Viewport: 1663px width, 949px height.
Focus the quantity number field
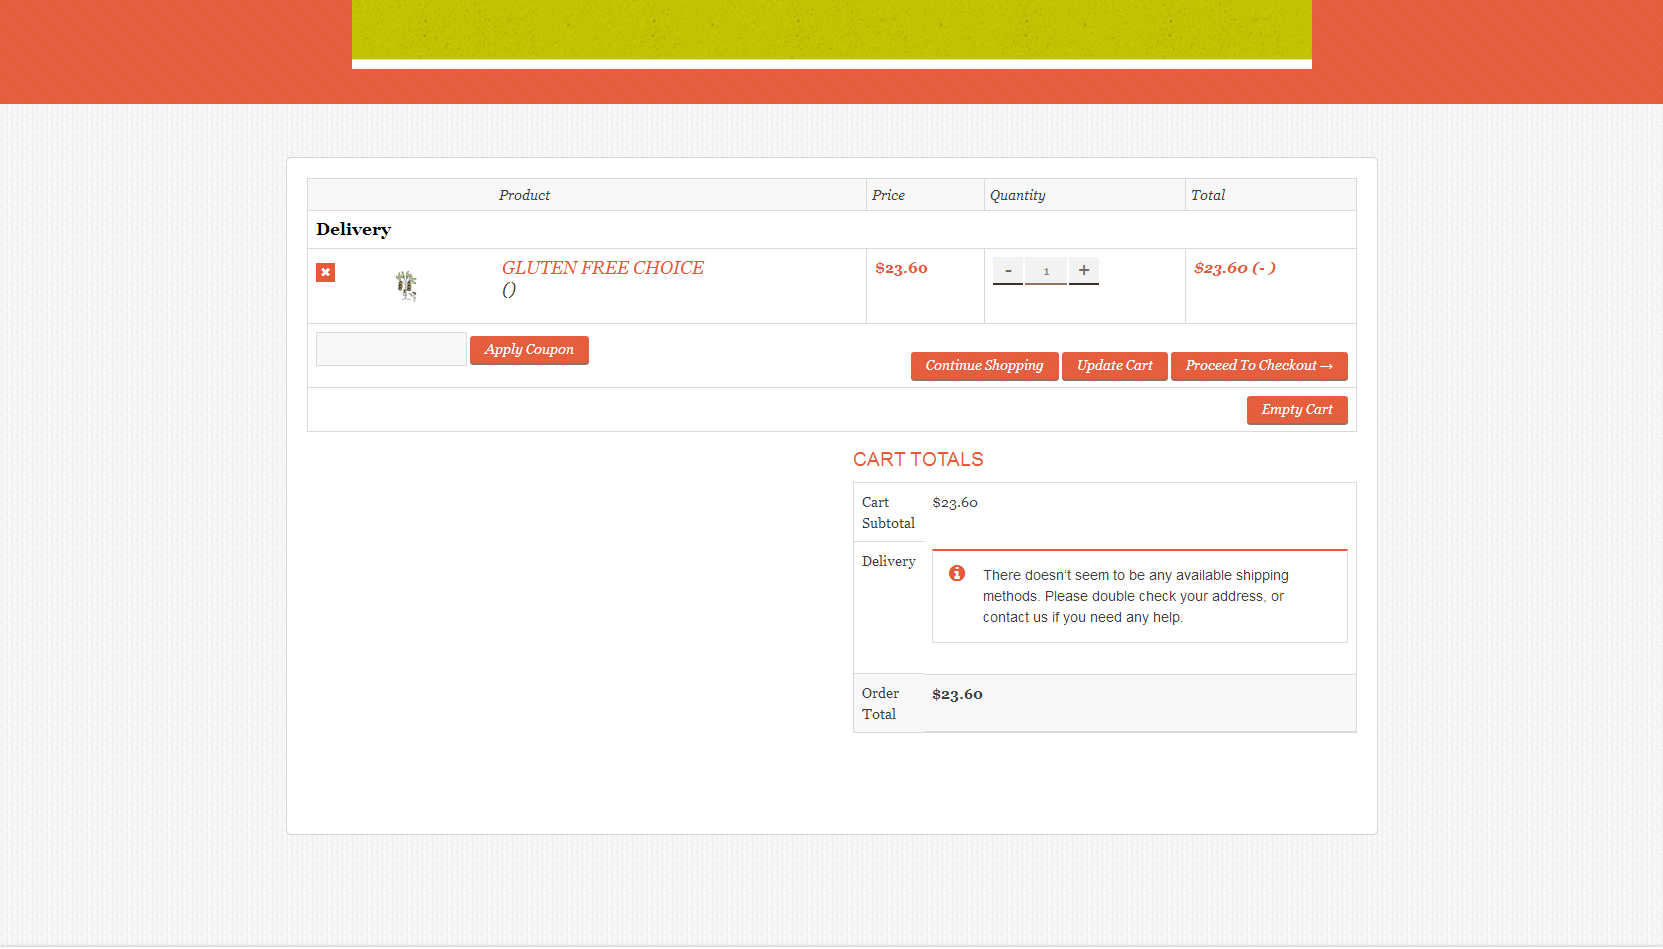coord(1046,271)
